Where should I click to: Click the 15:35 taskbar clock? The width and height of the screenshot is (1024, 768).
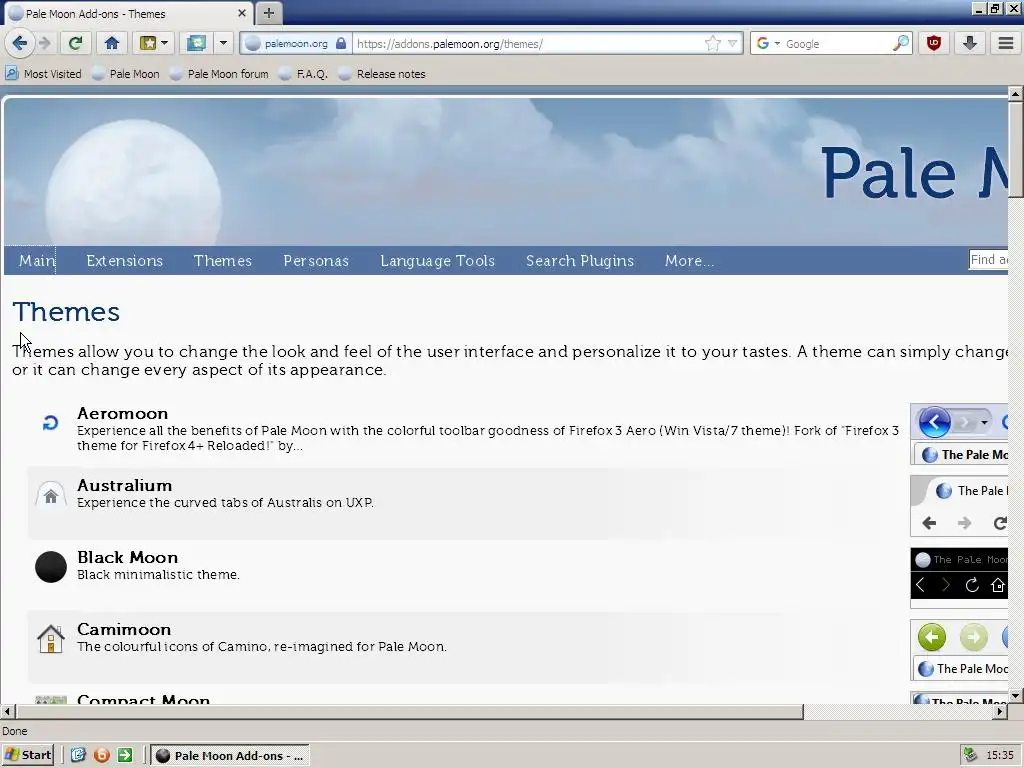coord(1000,756)
